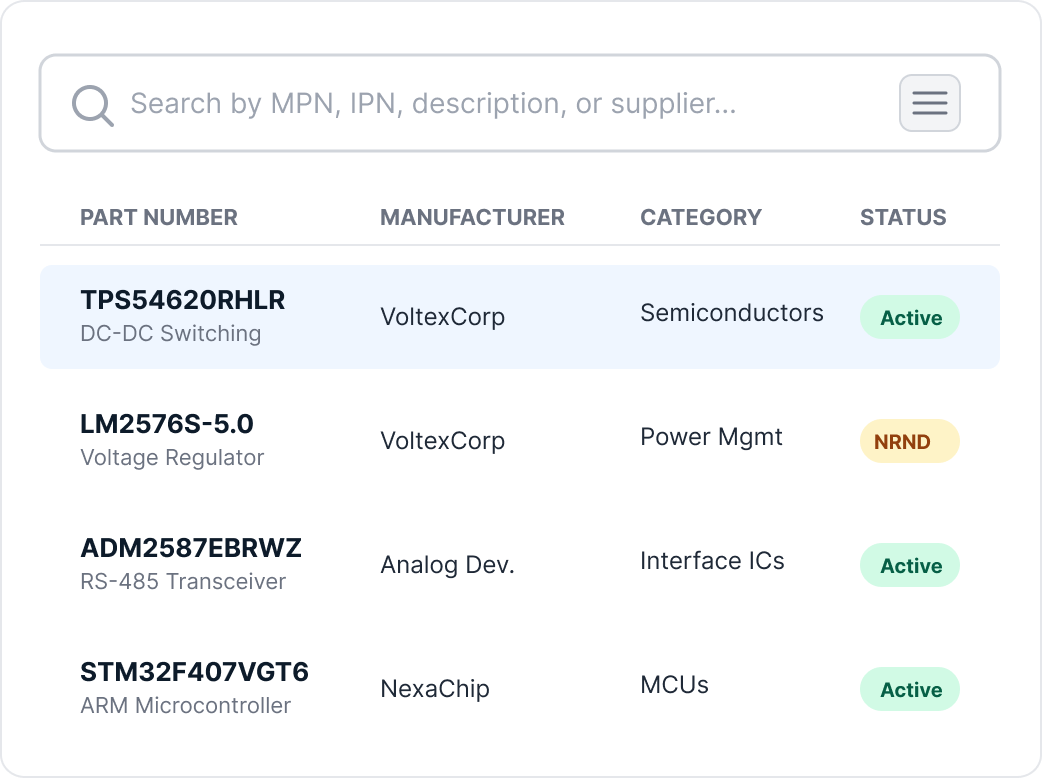
Task: Click the NRND status badge on LM2576S-5.0
Action: [x=909, y=441]
